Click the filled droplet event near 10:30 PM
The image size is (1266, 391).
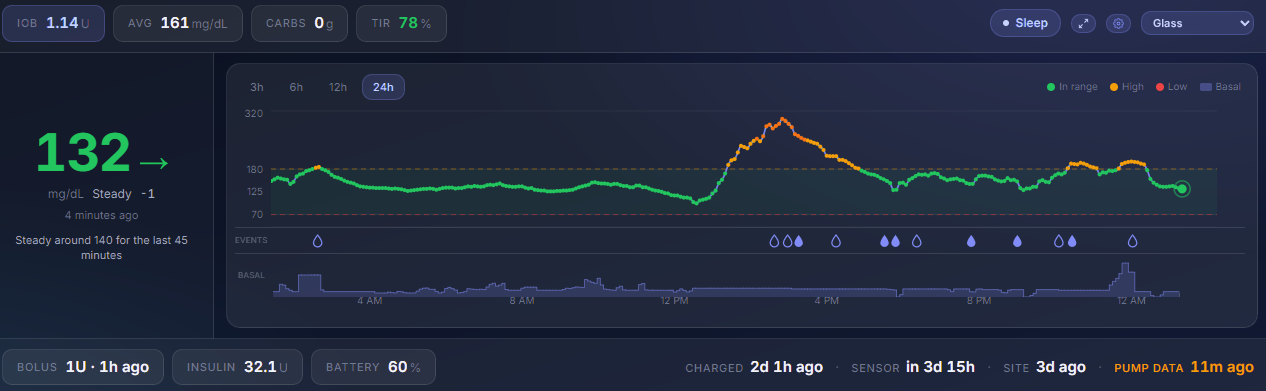(1072, 241)
